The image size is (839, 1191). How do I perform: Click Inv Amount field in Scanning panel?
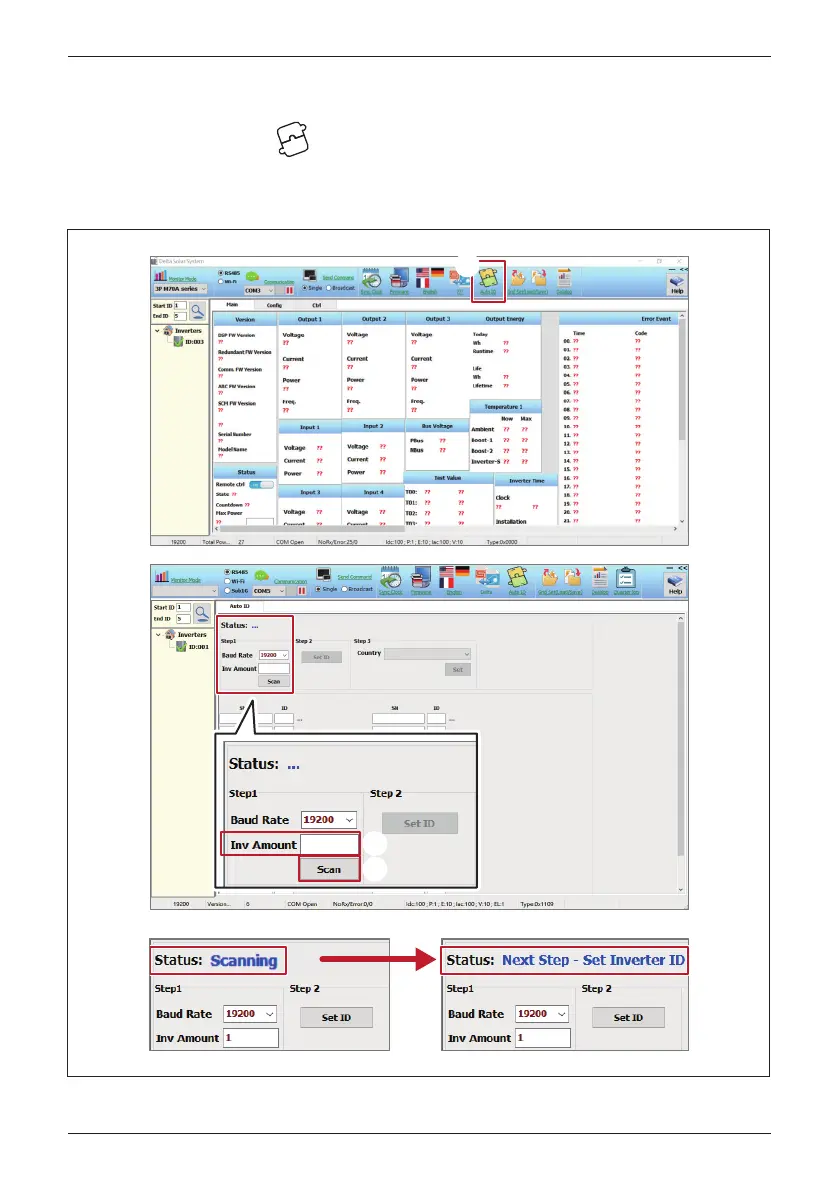[251, 1038]
